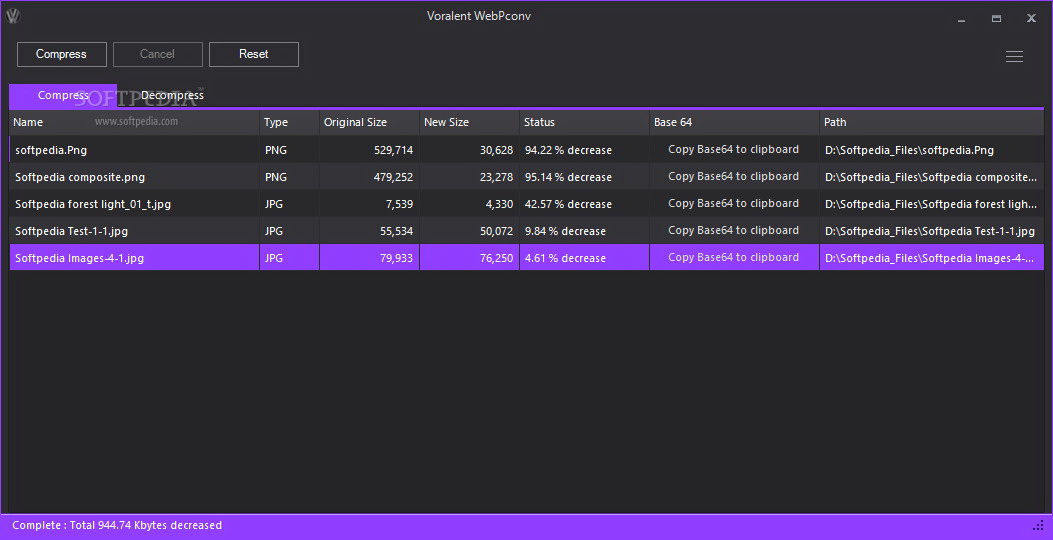Switch to the Decompress tab
This screenshot has height=540, width=1053.
click(172, 95)
